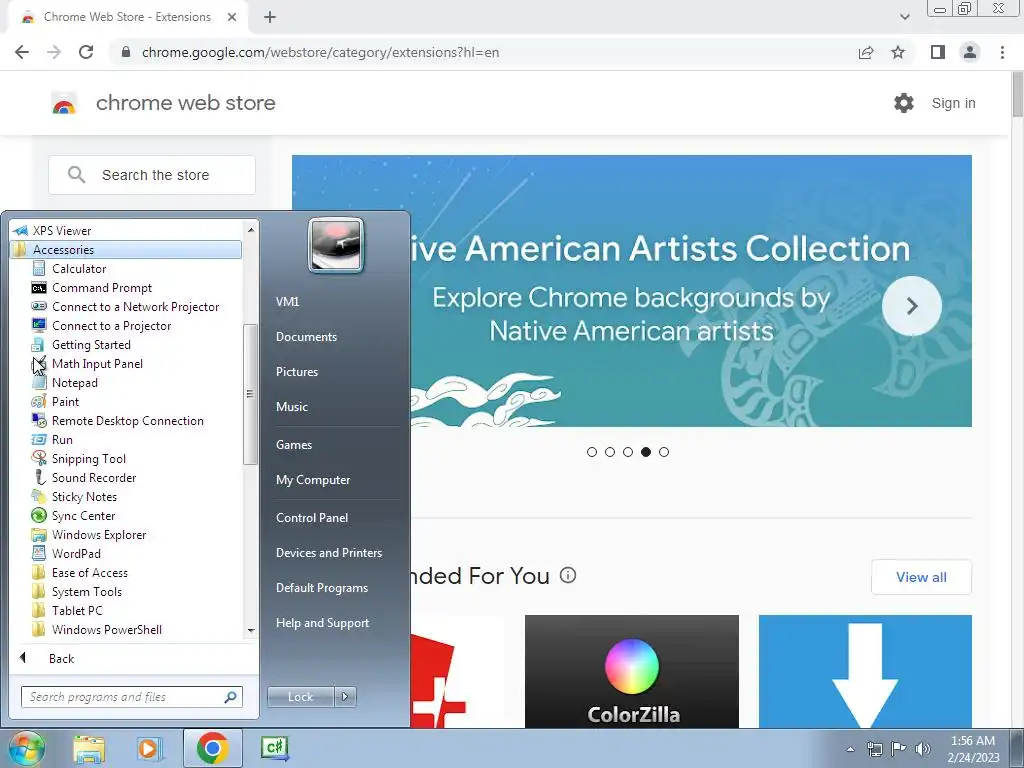This screenshot has width=1024, height=768.
Task: Open Sync Center
Action: pos(83,515)
